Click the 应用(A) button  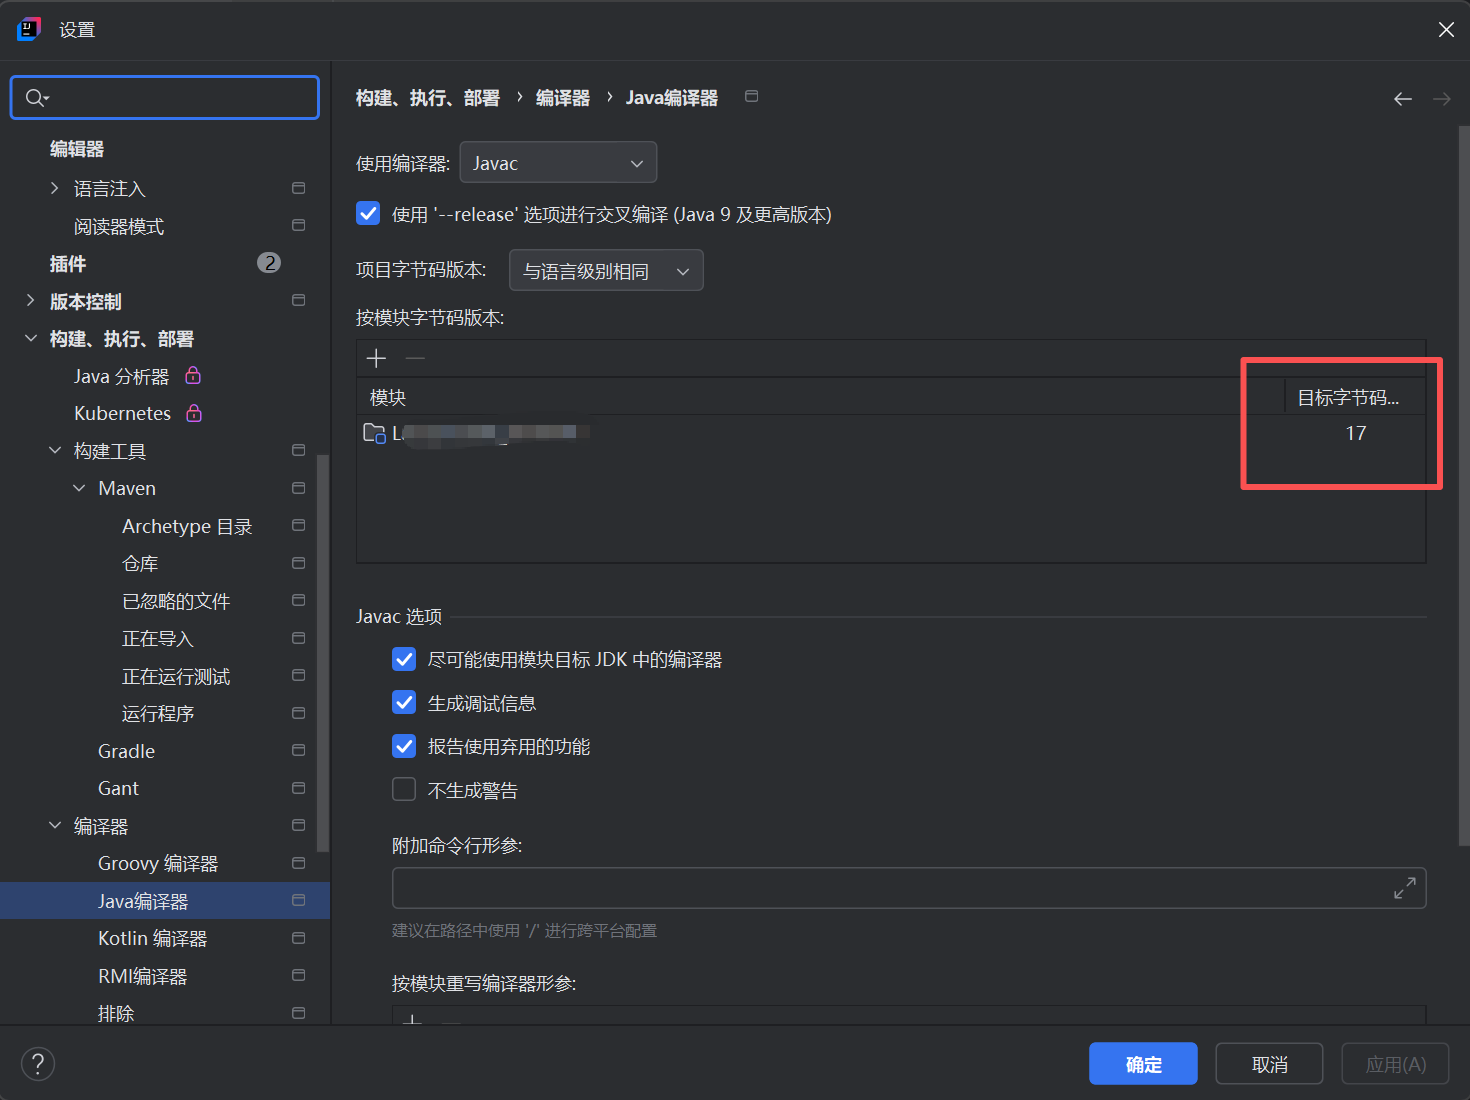click(x=1395, y=1063)
